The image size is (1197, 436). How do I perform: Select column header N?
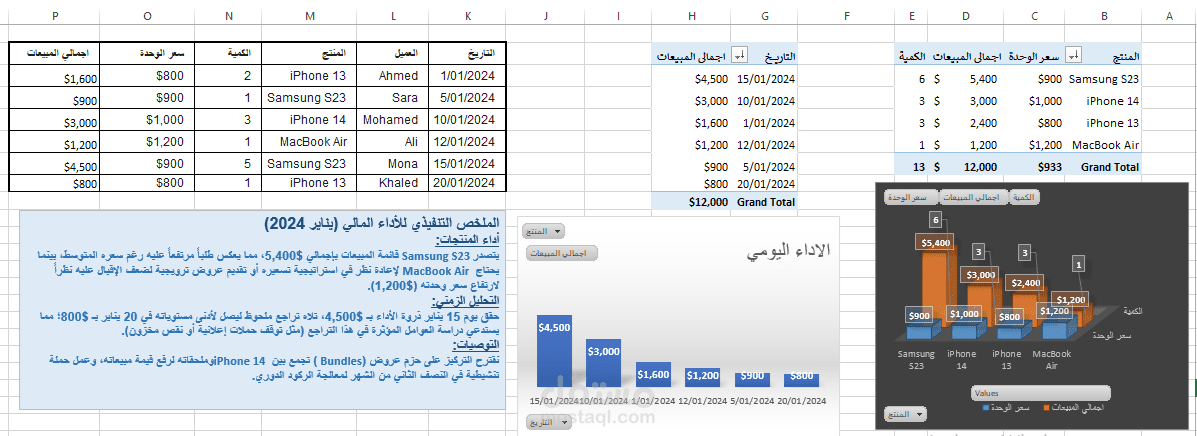[x=229, y=15]
